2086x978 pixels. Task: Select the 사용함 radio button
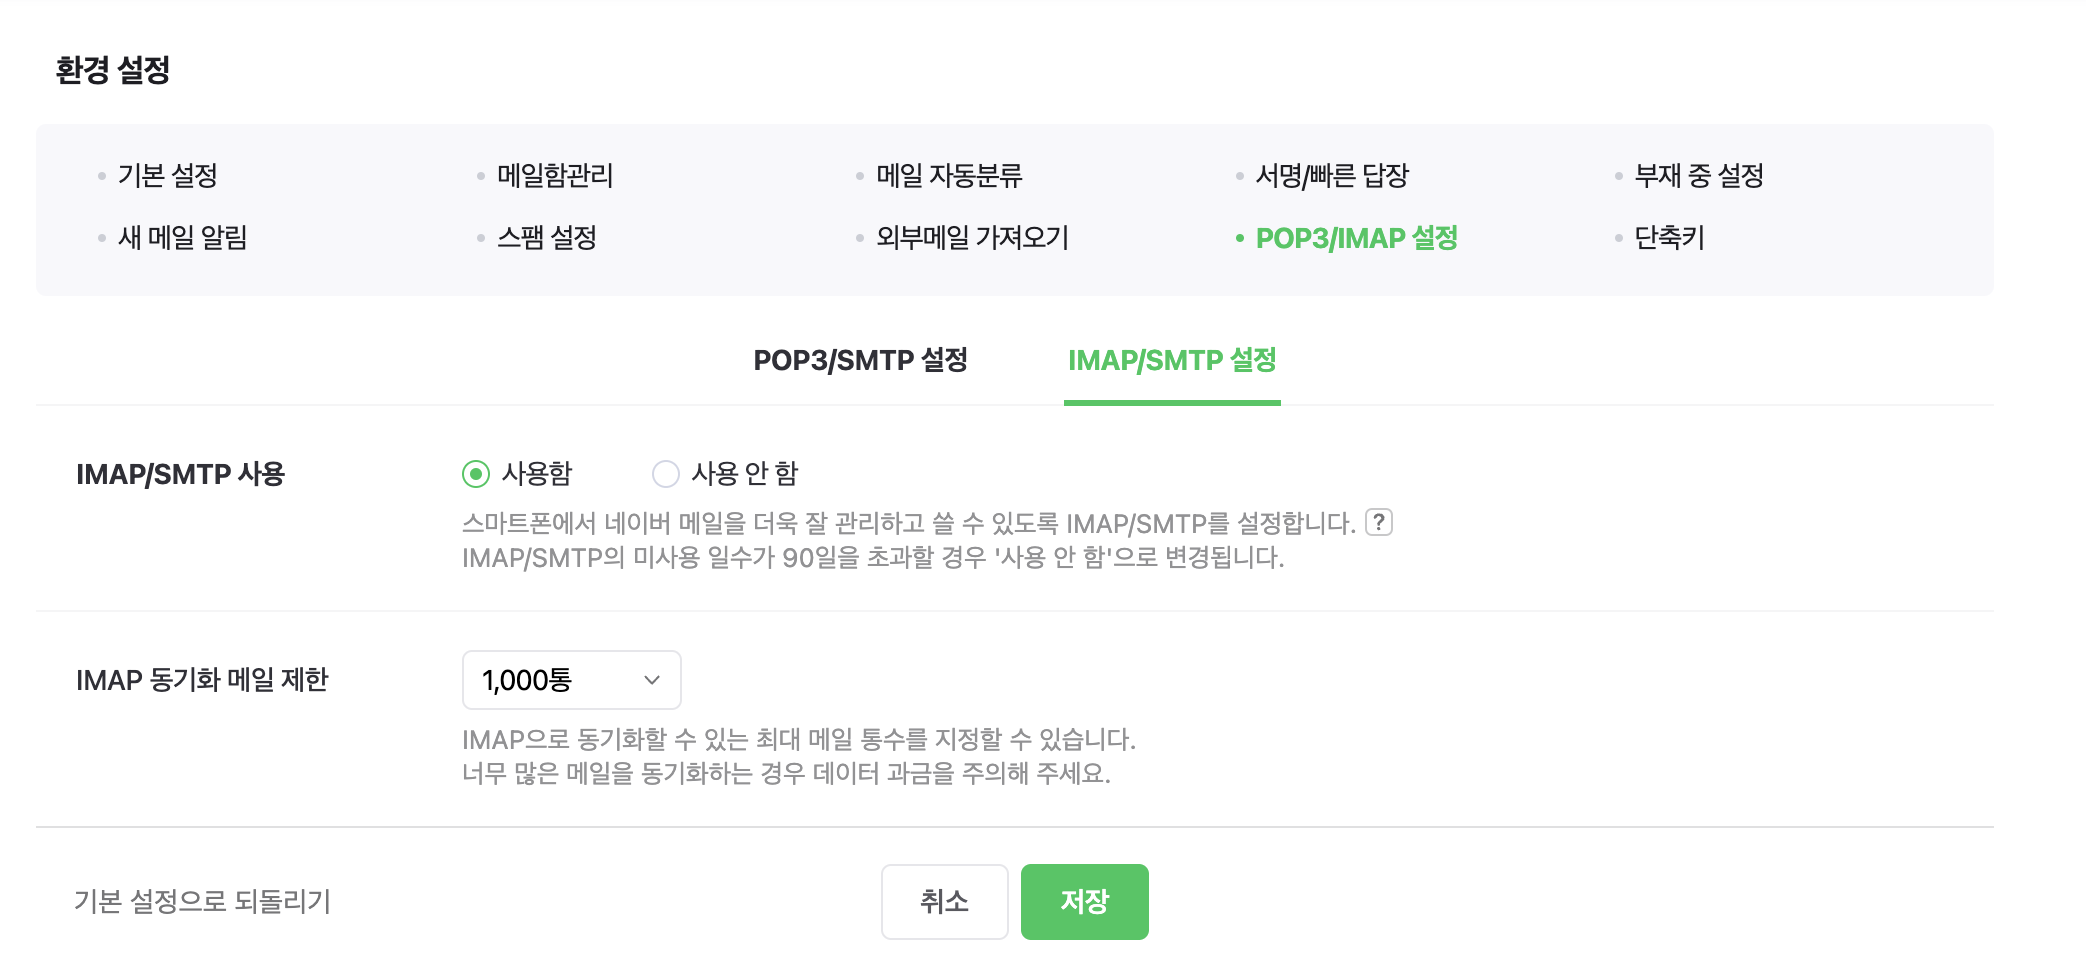[x=476, y=474]
